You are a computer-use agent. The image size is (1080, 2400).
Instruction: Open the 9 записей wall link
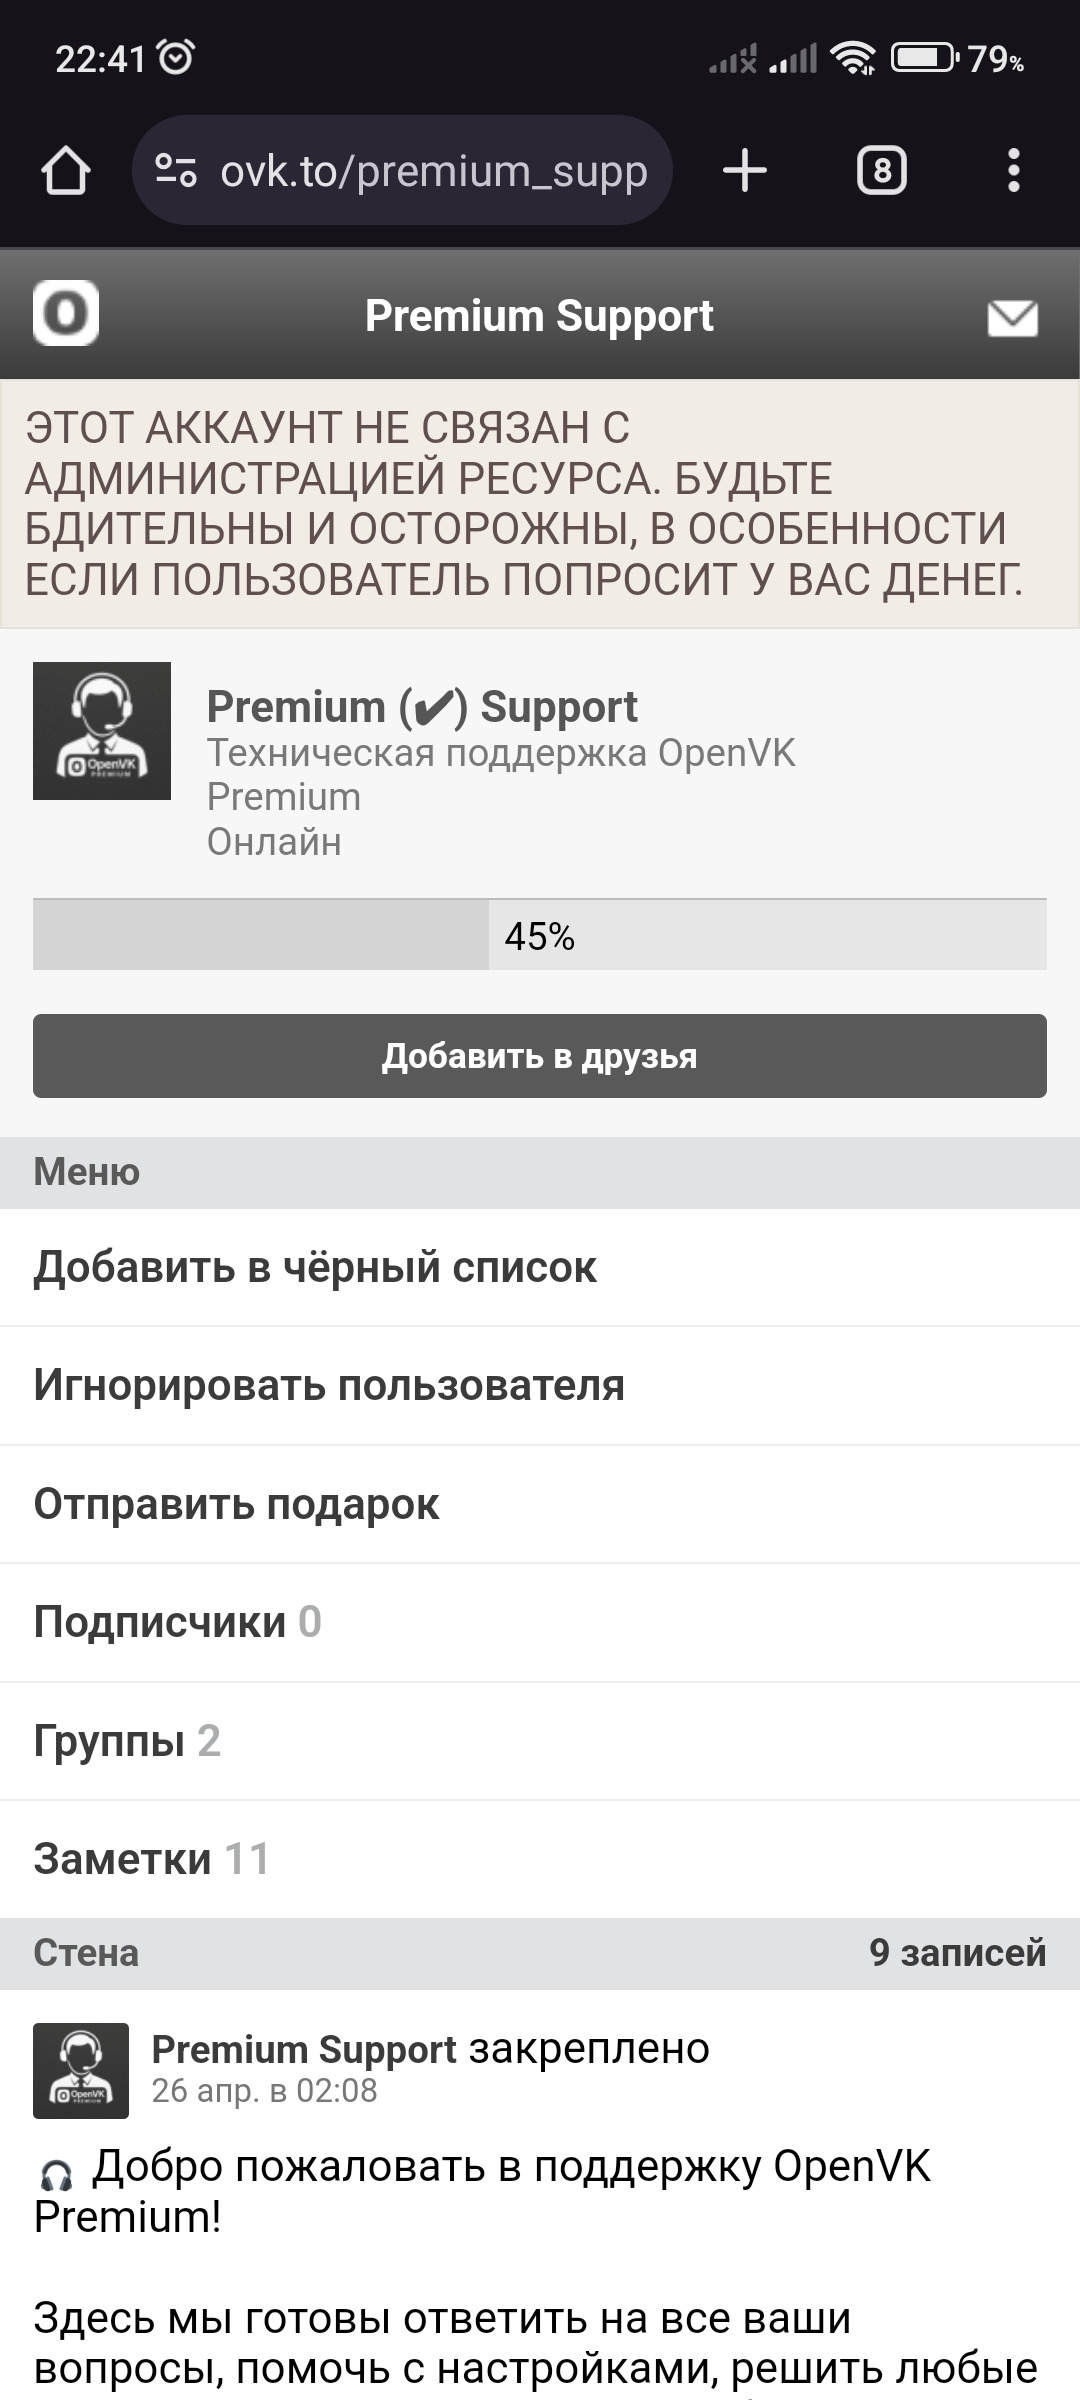pos(957,1952)
